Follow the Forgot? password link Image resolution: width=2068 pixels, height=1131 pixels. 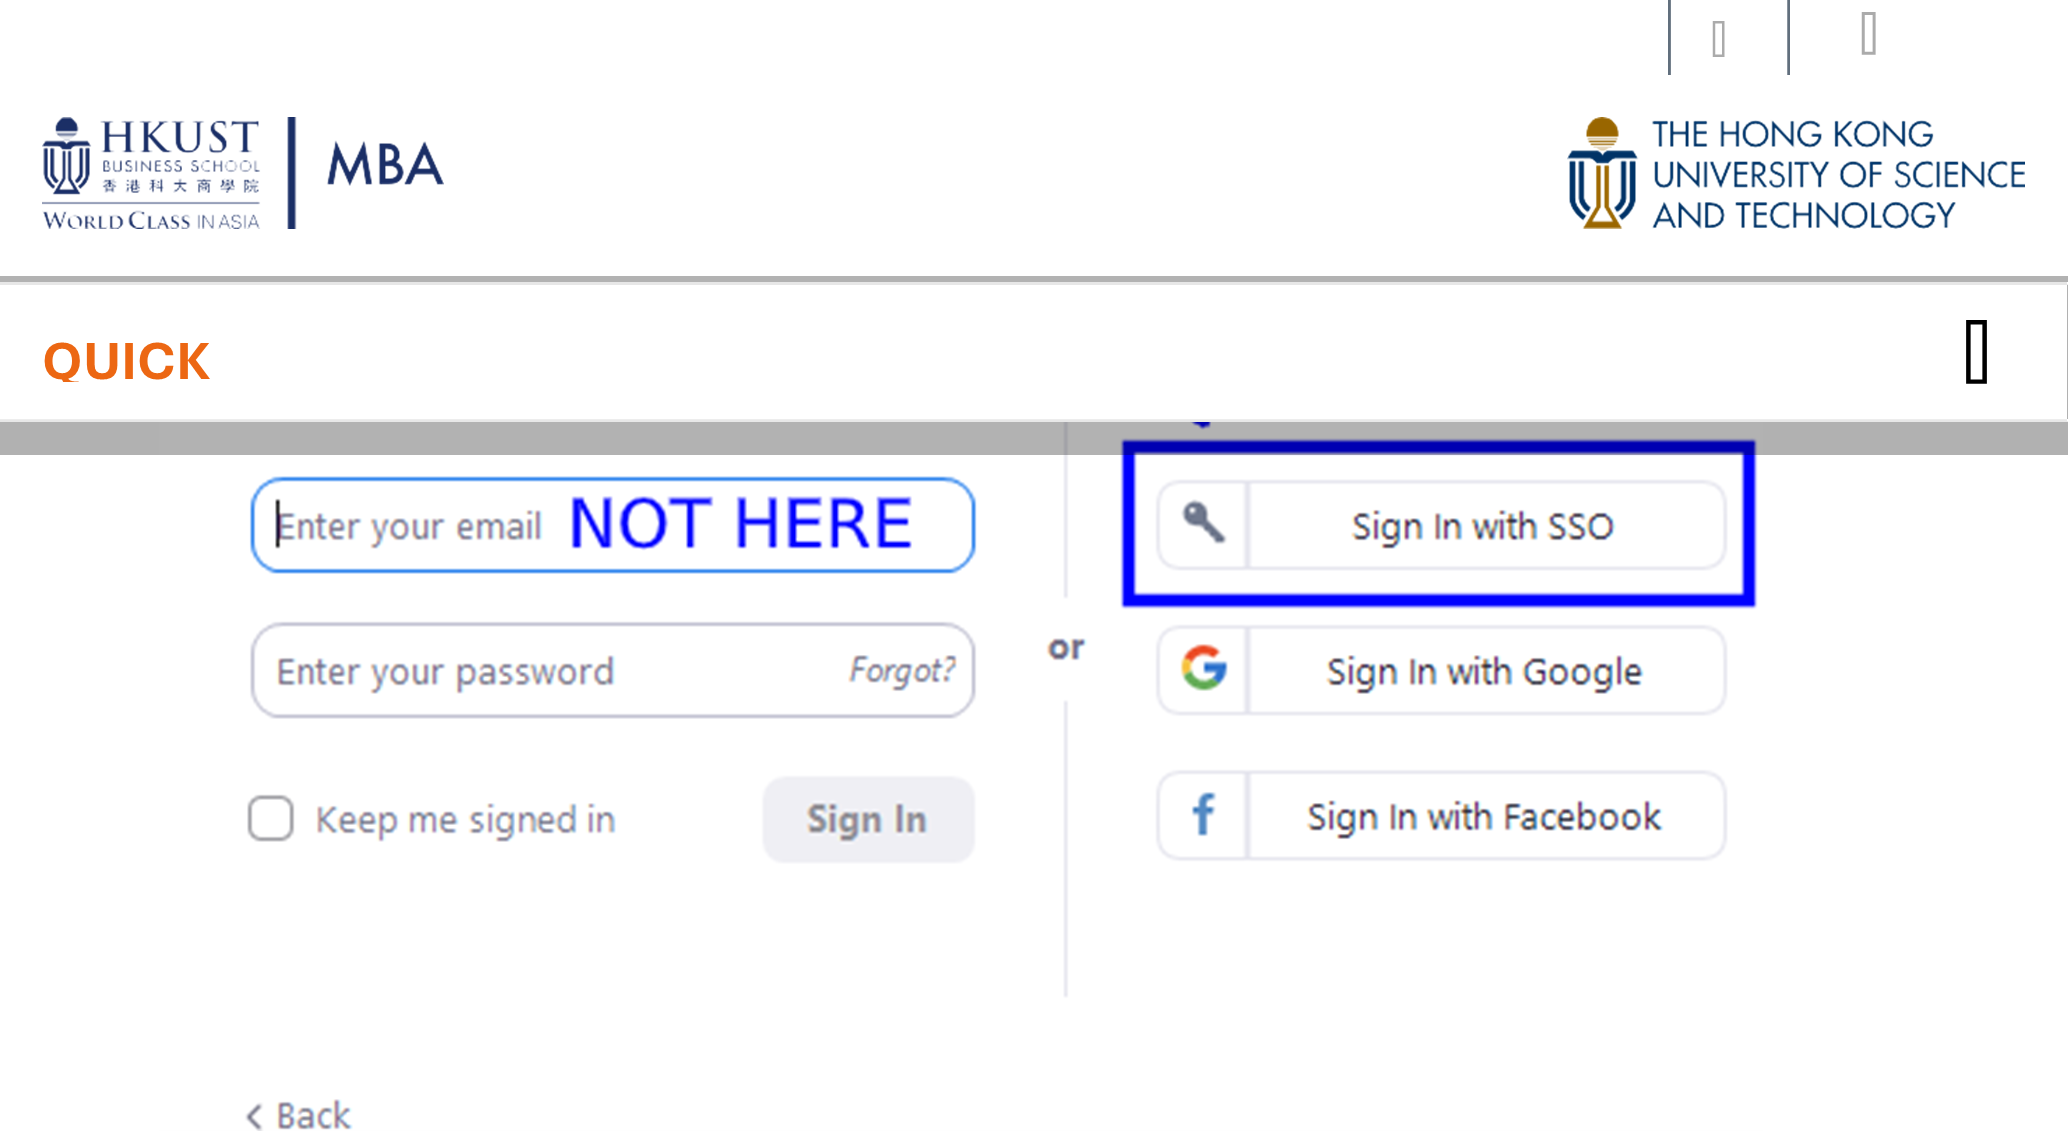pos(902,670)
